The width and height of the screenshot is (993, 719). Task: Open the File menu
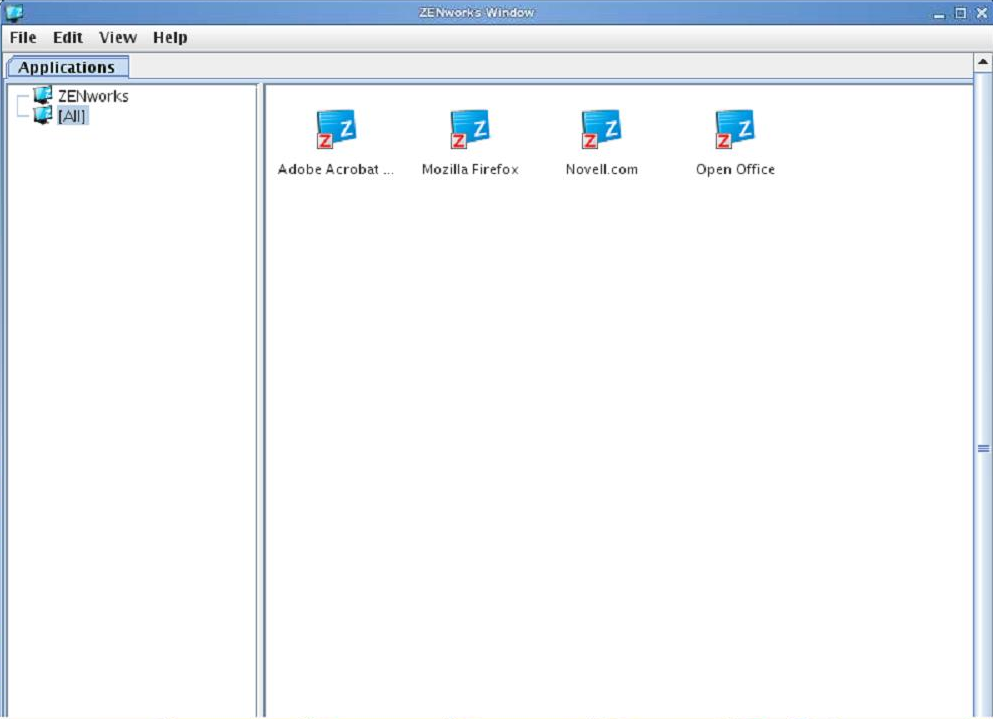click(22, 37)
